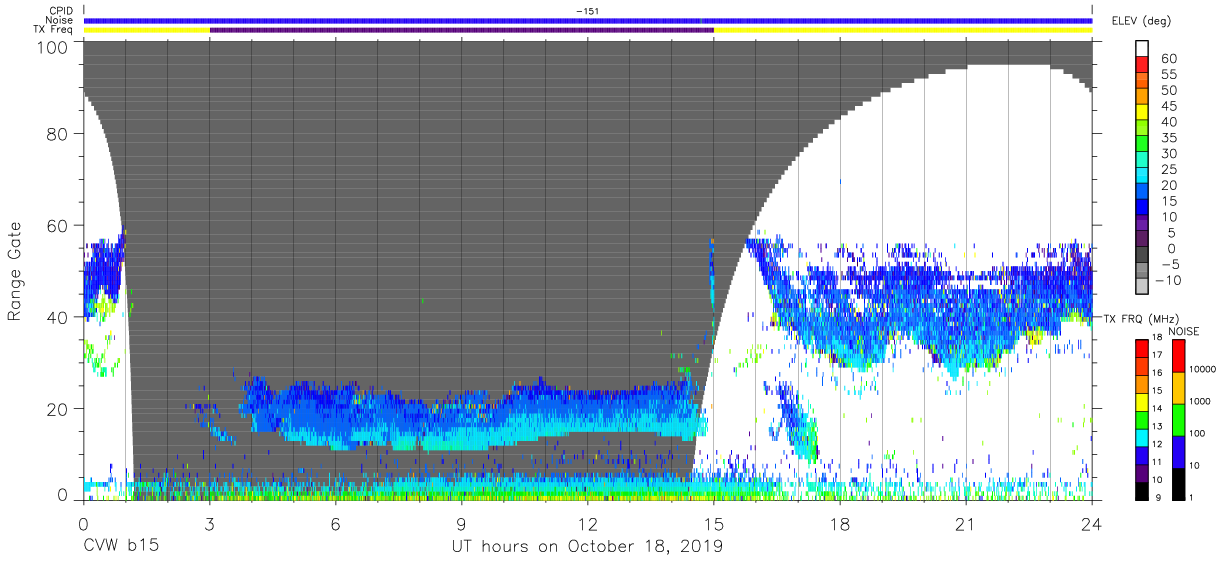Image resolution: width=1228 pixels, height=567 pixels.
Task: Click the green 100 segment of NOISE colorbar
Action: coord(1178,420)
